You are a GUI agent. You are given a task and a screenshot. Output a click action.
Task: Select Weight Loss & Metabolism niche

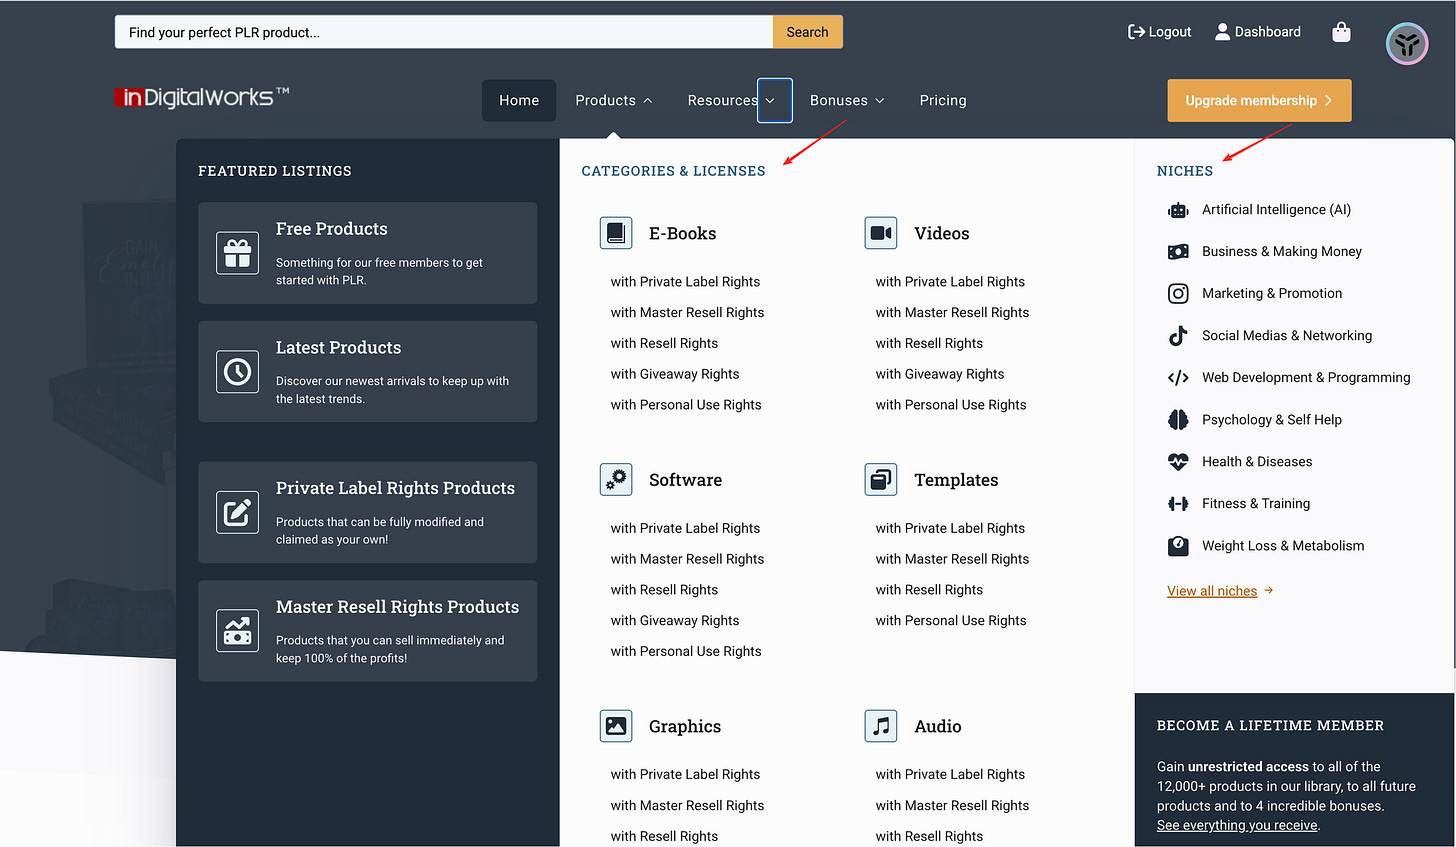pos(1283,546)
